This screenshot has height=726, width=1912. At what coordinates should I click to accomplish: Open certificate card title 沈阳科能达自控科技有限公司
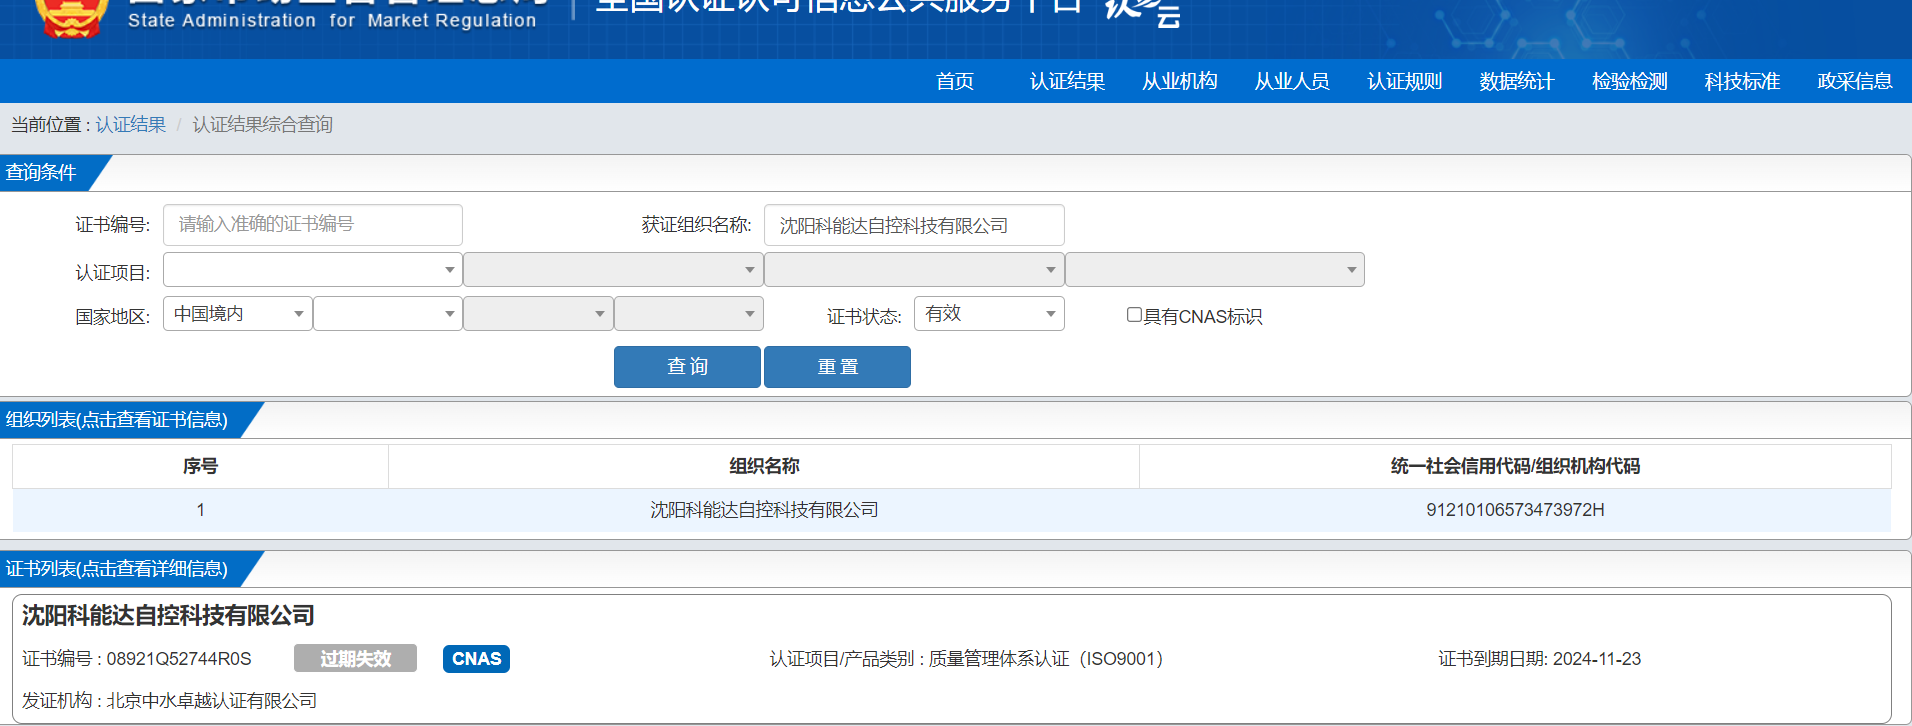click(x=168, y=616)
